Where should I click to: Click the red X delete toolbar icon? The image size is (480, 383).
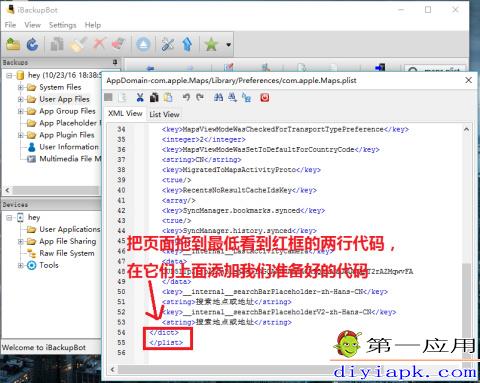(99, 44)
